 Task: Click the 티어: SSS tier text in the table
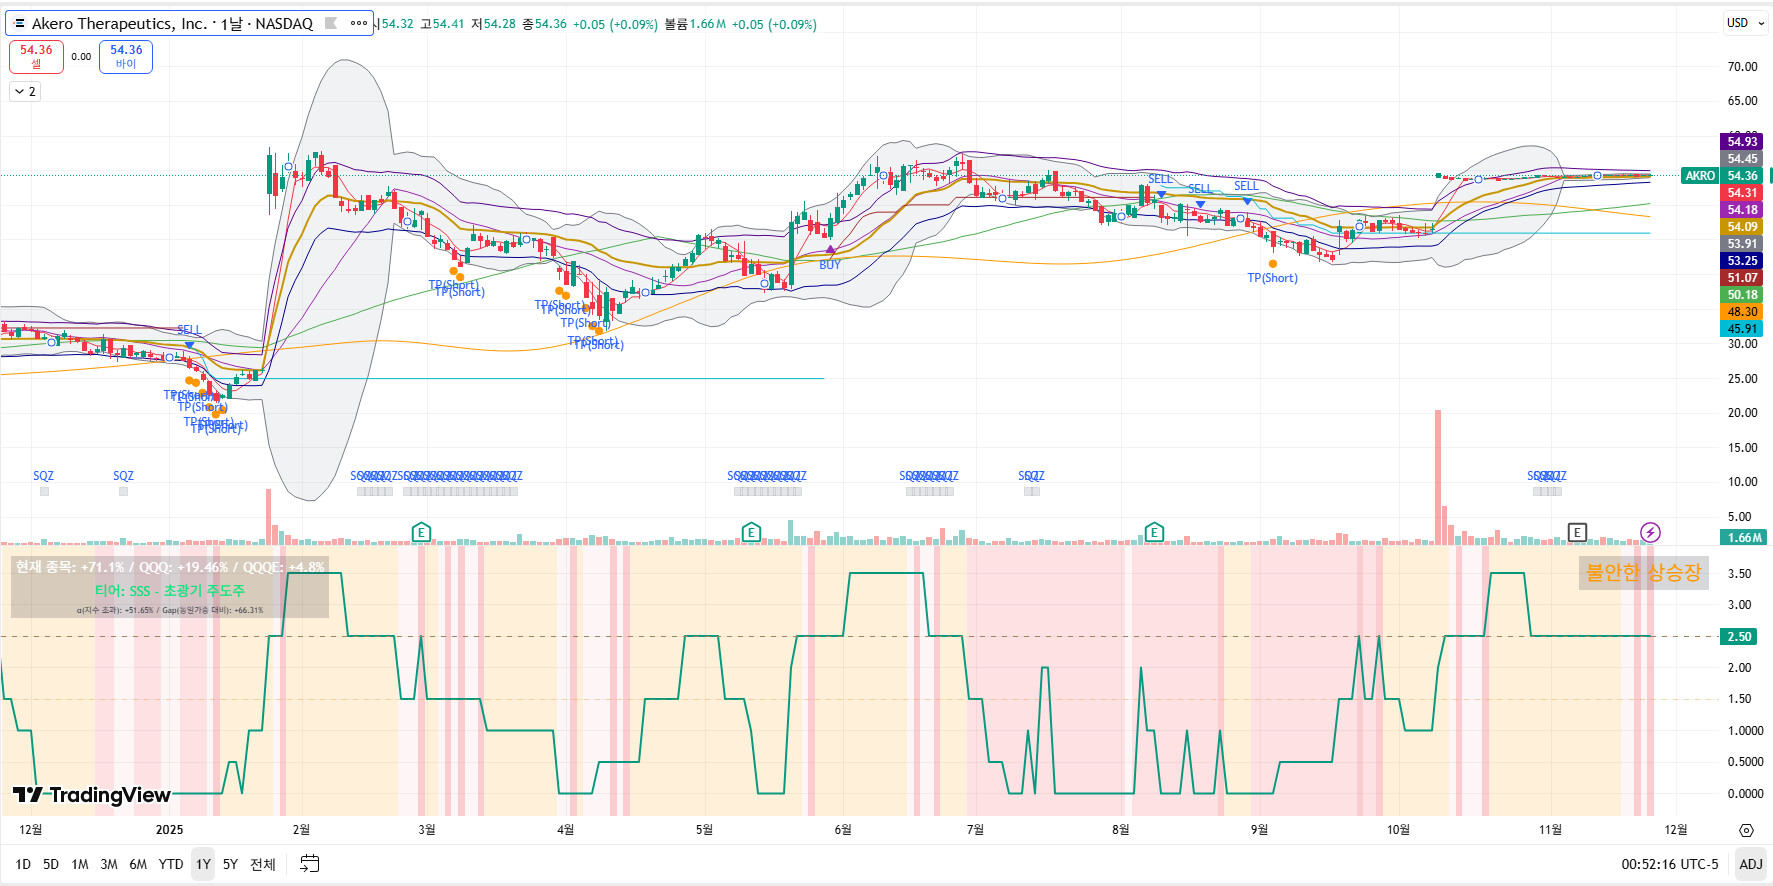(x=169, y=591)
